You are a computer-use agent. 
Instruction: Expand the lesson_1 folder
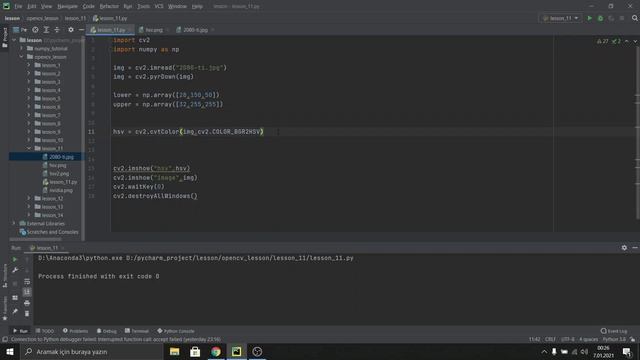point(29,65)
